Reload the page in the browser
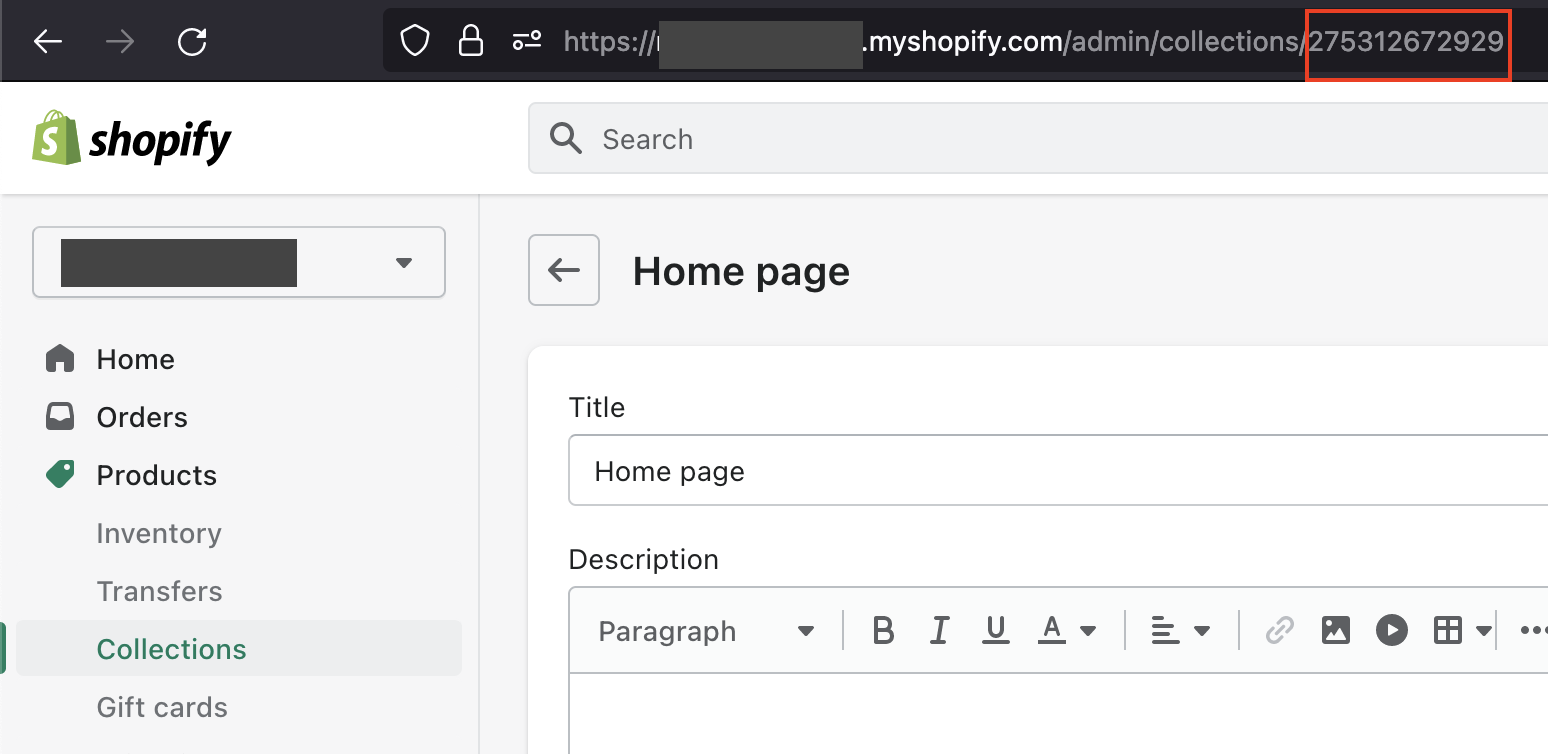Image resolution: width=1548 pixels, height=754 pixels. tap(192, 41)
